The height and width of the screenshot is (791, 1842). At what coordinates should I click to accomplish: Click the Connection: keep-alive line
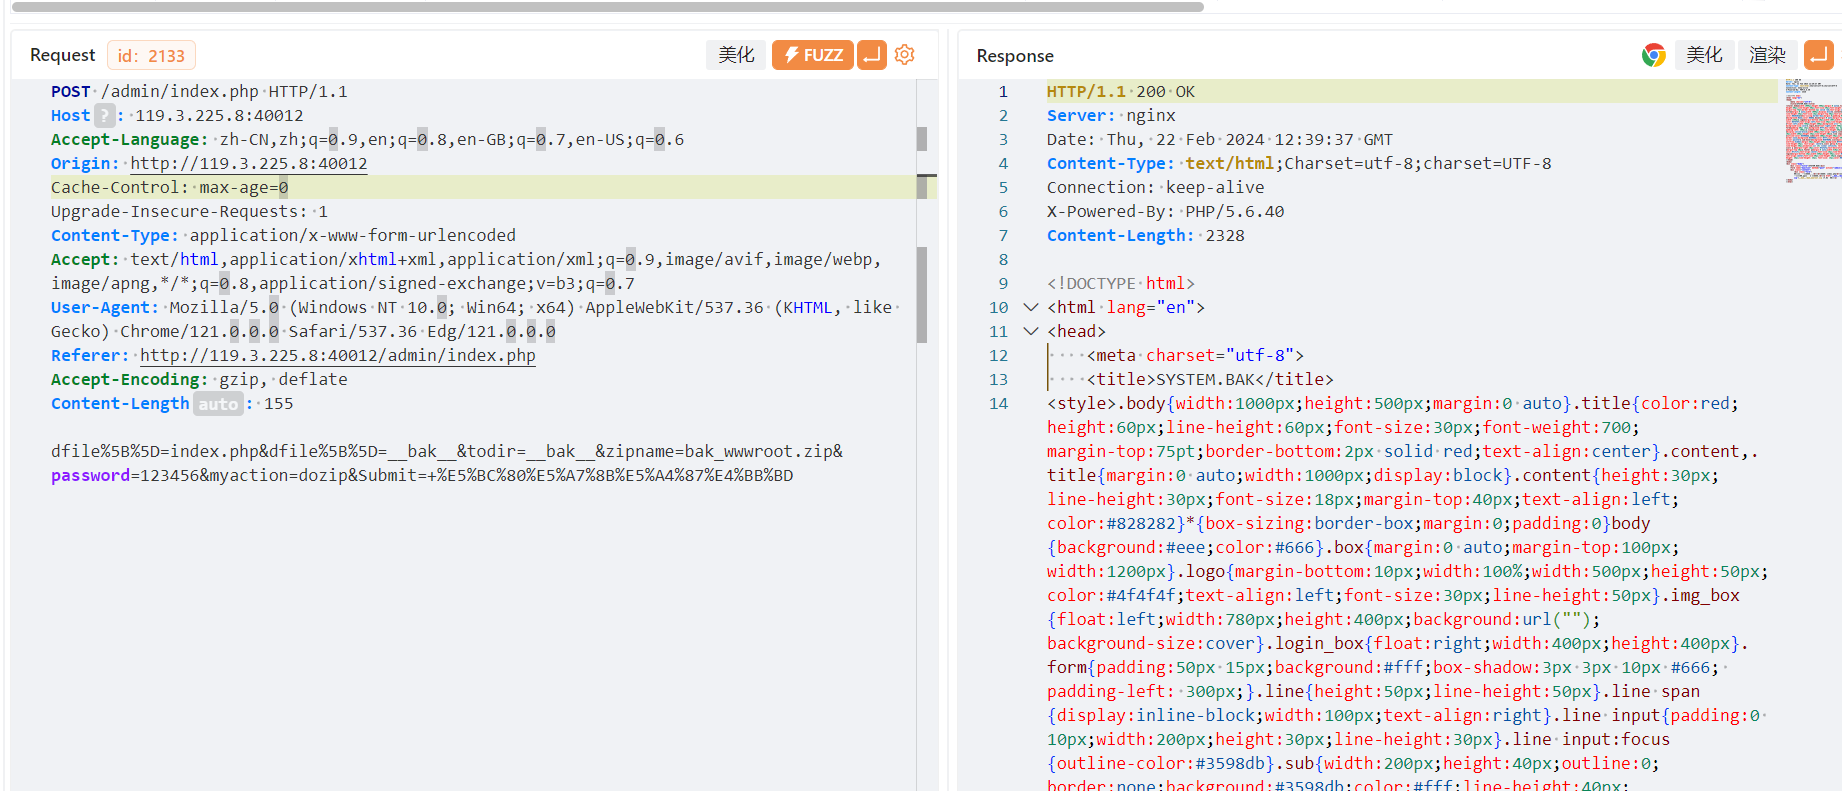pyautogui.click(x=1155, y=187)
